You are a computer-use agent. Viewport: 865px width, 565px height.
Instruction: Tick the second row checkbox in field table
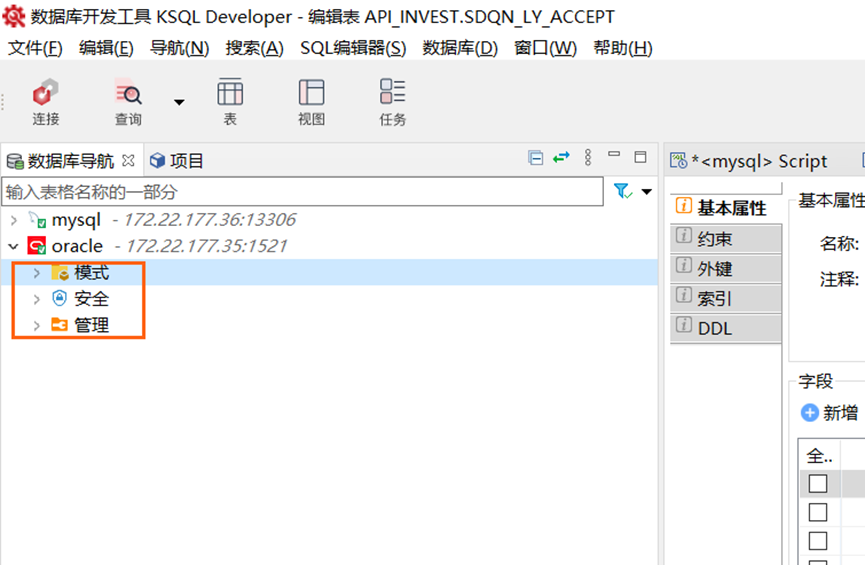tap(818, 512)
